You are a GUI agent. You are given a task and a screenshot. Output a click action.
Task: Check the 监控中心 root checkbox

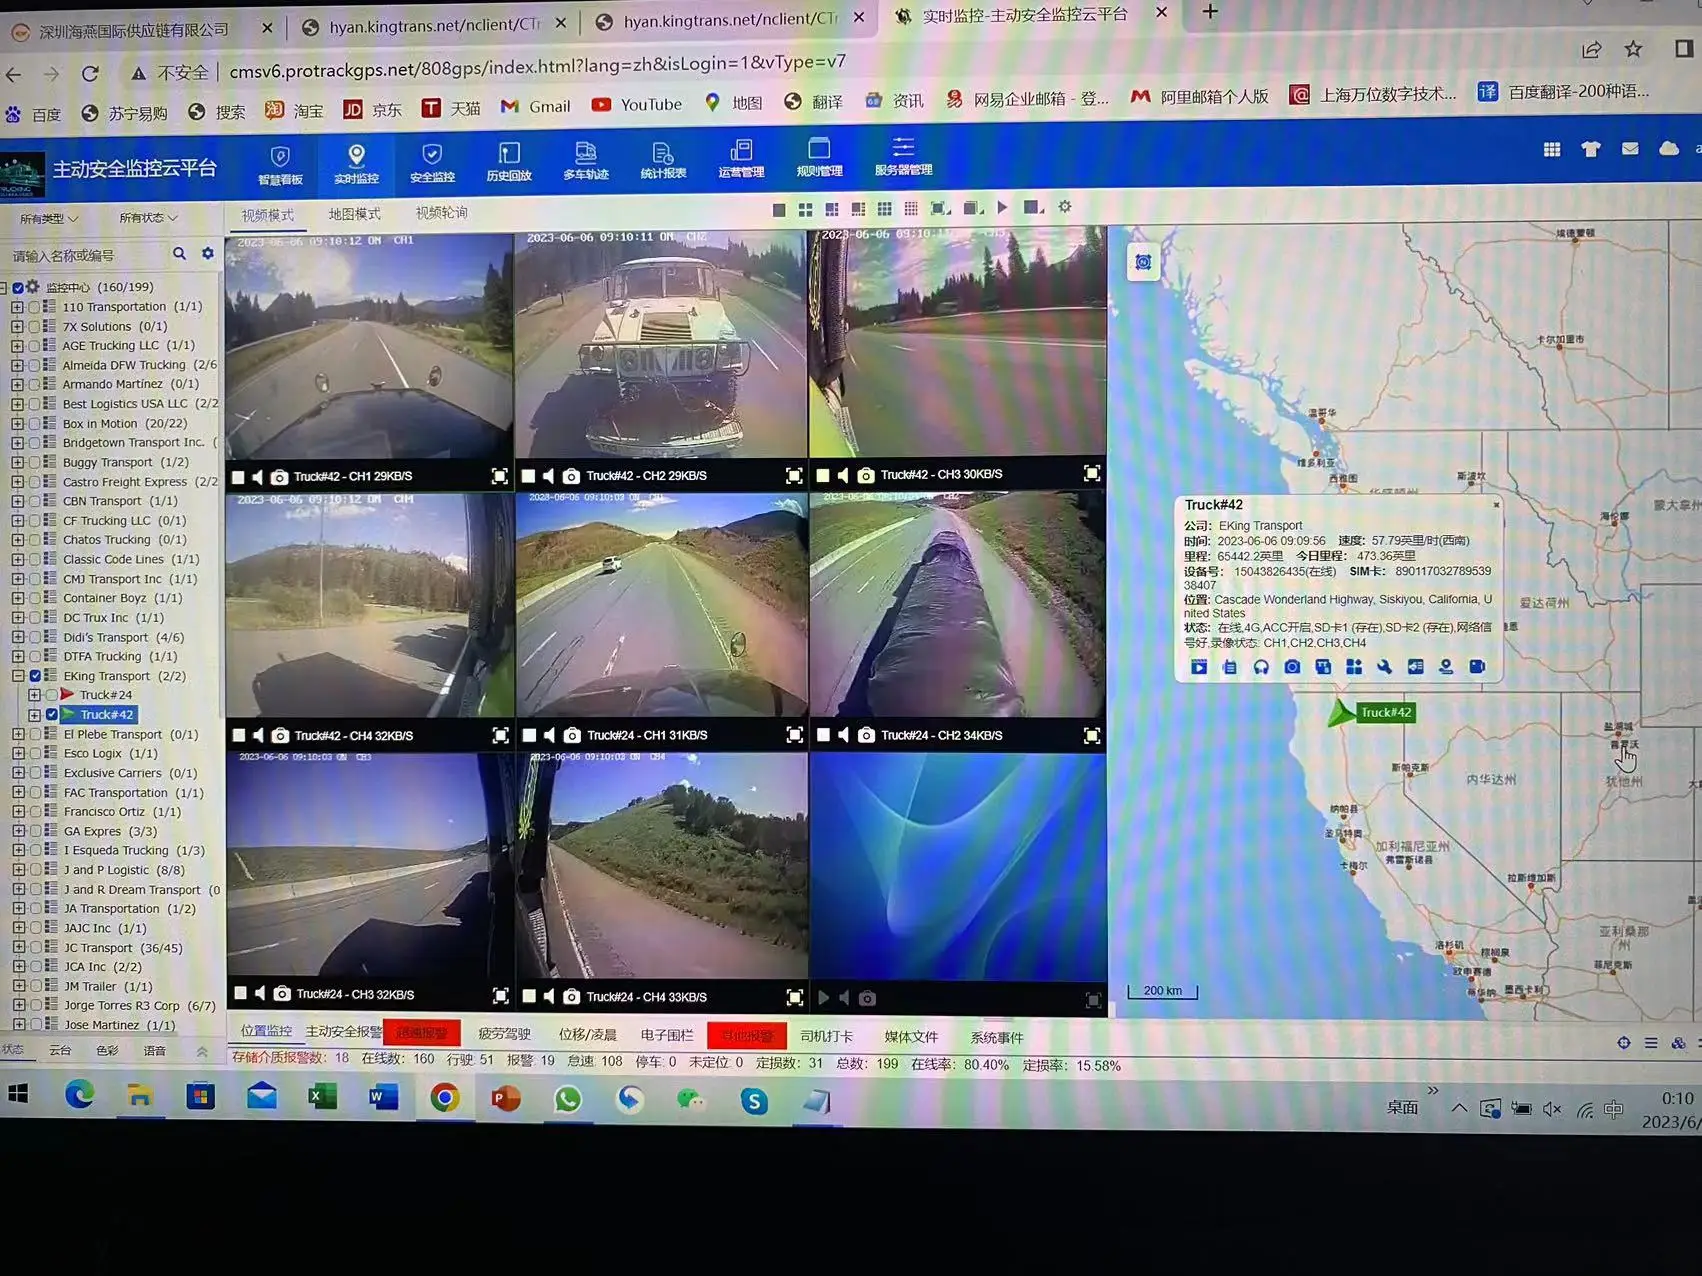(18, 287)
